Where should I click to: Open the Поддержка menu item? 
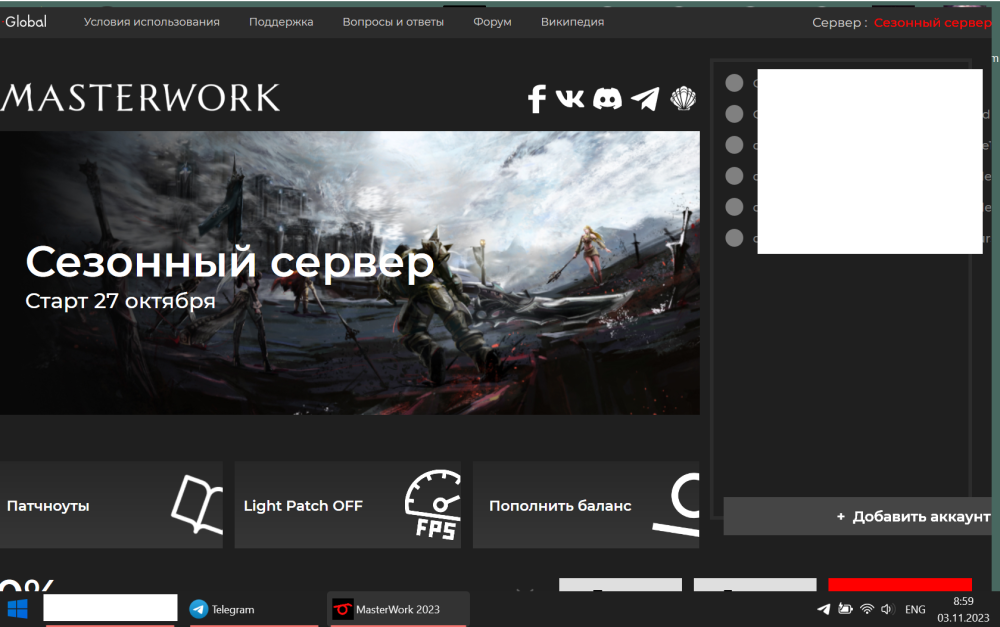tap(281, 22)
